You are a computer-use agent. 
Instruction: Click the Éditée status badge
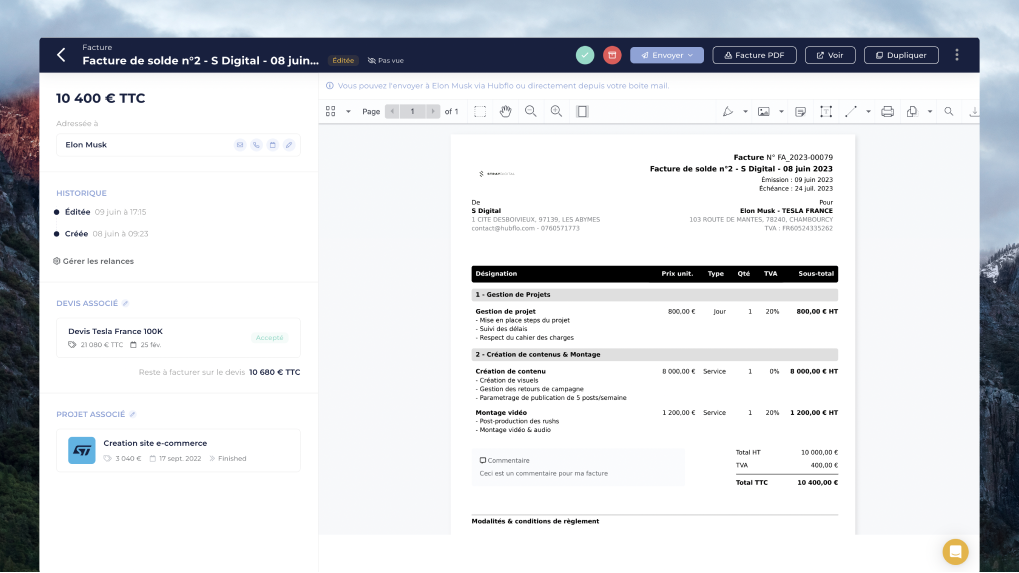coord(343,60)
